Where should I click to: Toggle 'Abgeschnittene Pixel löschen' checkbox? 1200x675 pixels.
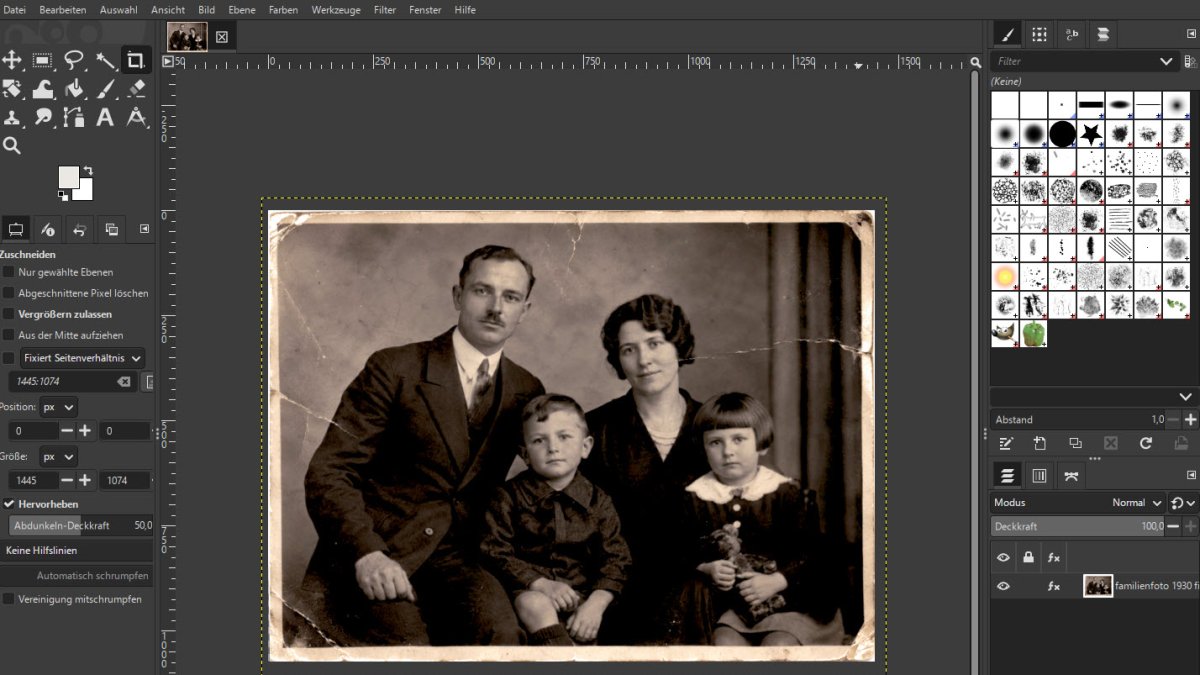[9, 293]
